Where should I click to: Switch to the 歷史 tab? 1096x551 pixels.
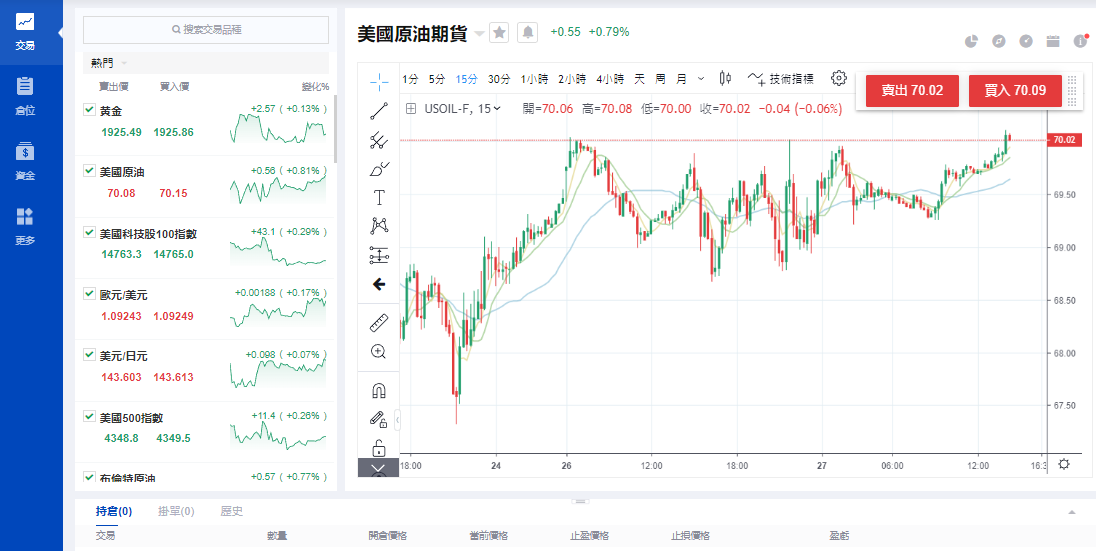pos(231,512)
